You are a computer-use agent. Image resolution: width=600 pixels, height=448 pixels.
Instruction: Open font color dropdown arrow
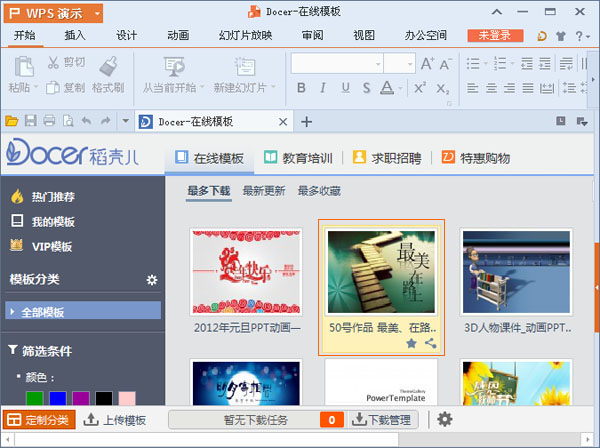click(401, 88)
